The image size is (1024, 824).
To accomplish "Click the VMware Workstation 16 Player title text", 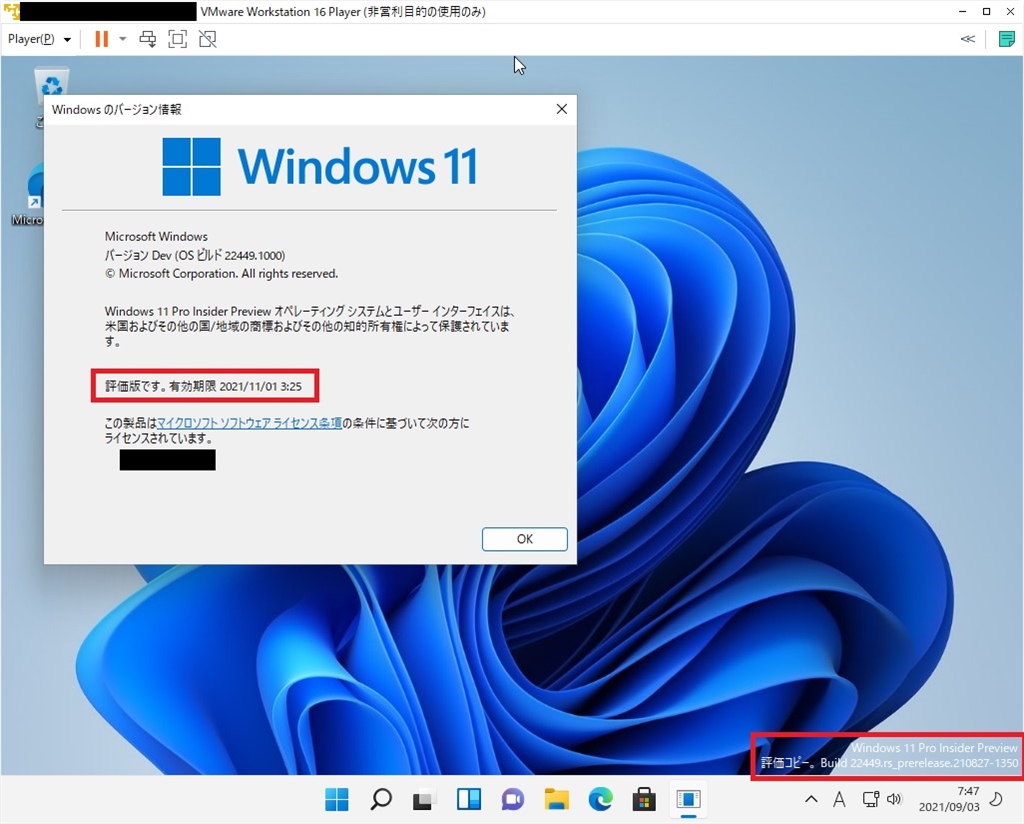I will point(343,12).
